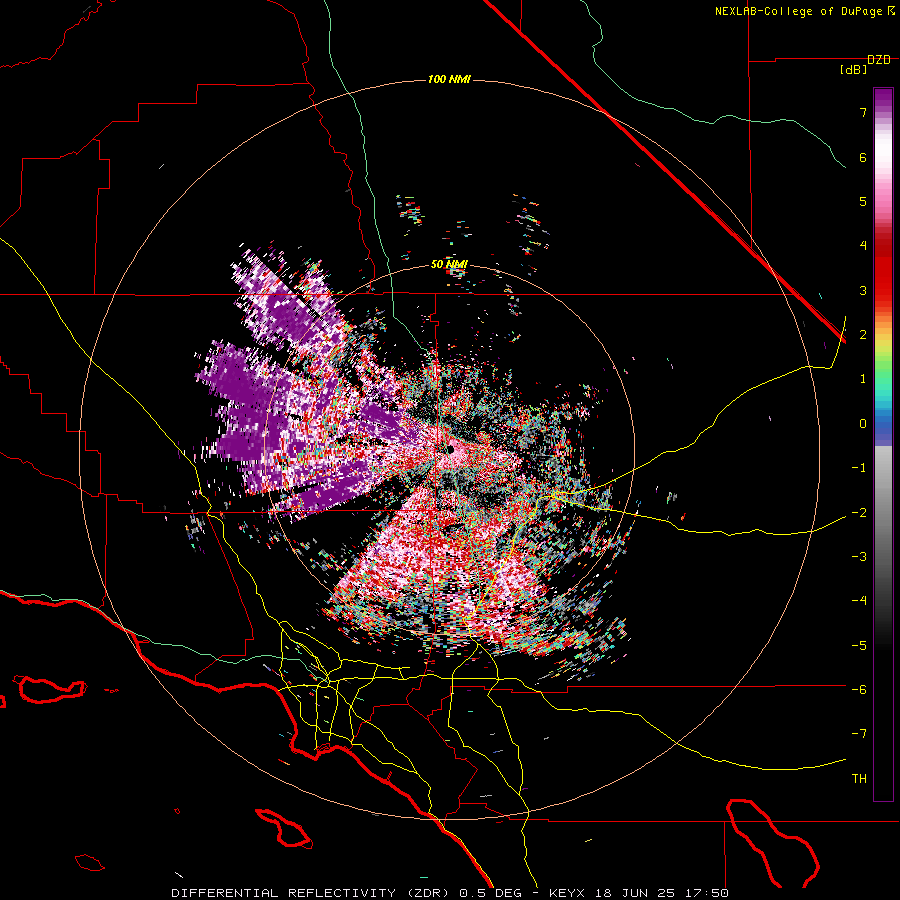Click the "DZD" legend title
This screenshot has width=900, height=900.
879,60
